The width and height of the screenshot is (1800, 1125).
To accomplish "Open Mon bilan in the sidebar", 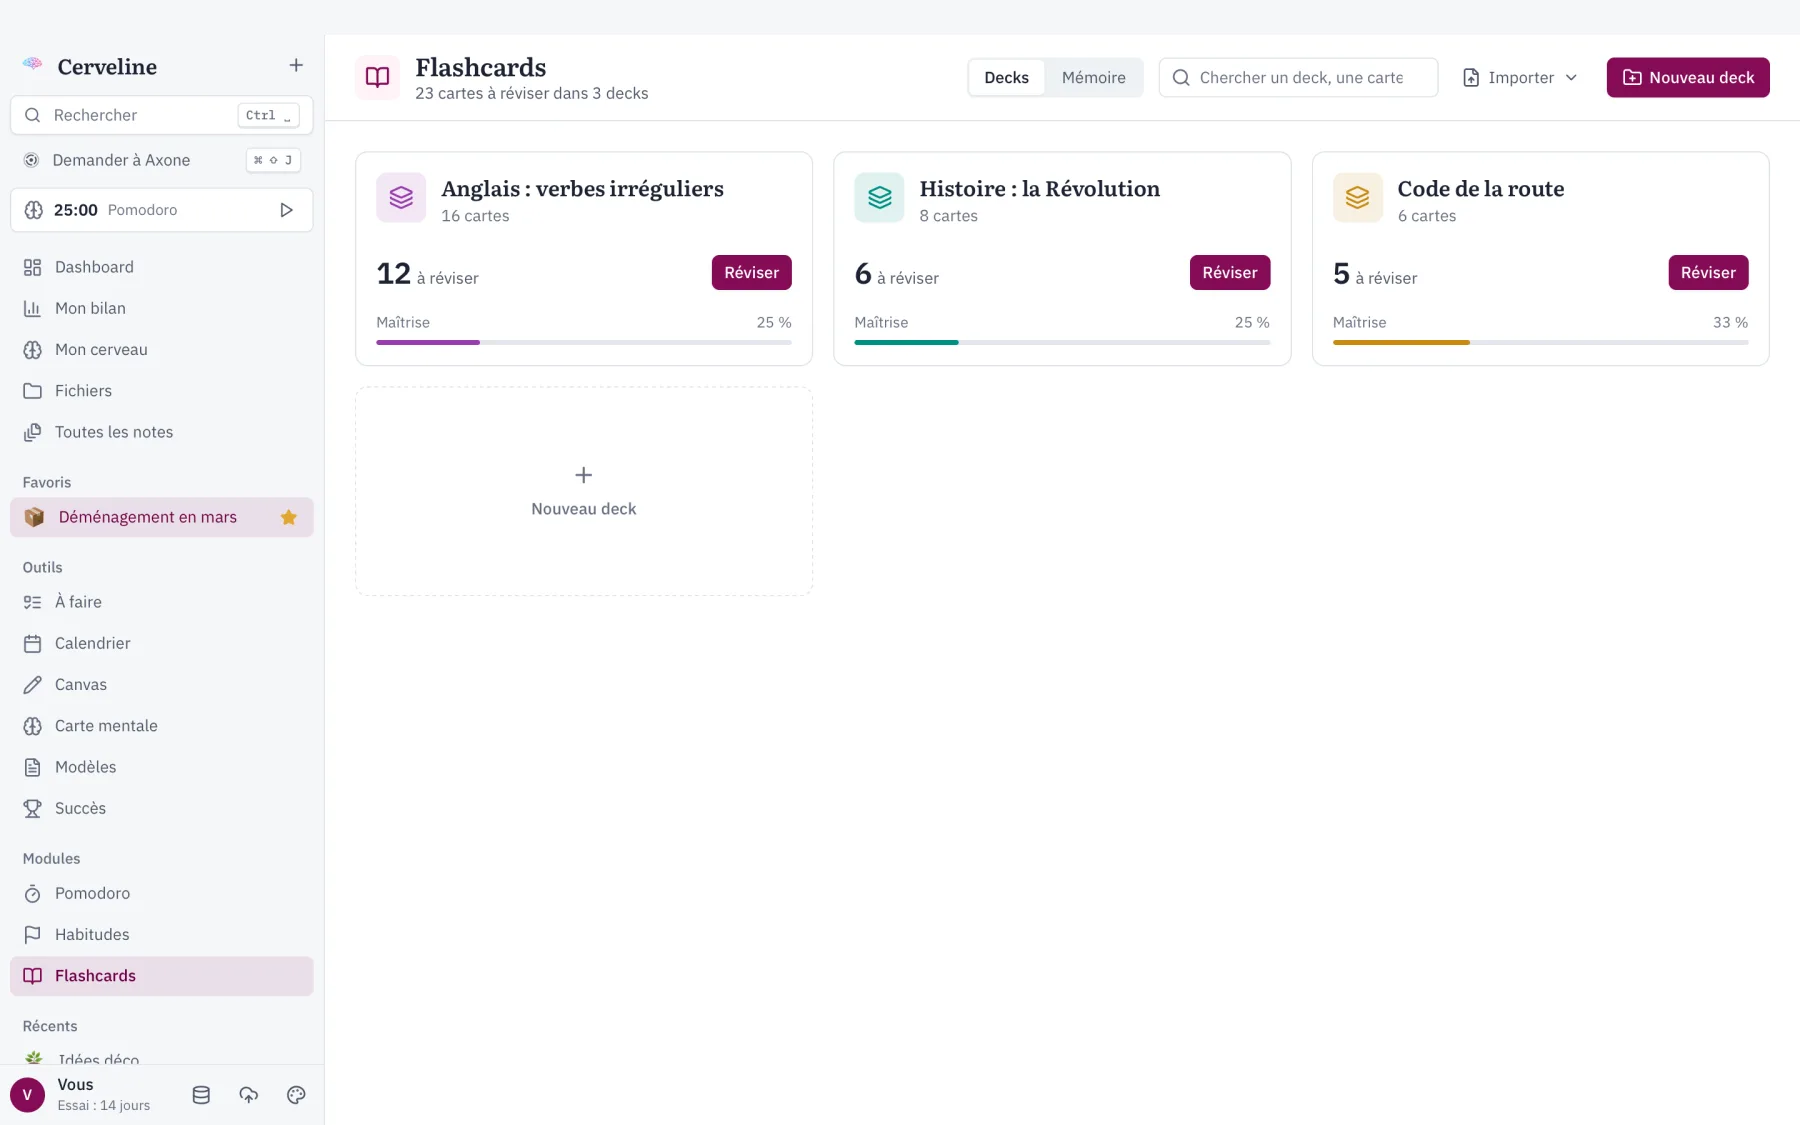I will pos(162,308).
